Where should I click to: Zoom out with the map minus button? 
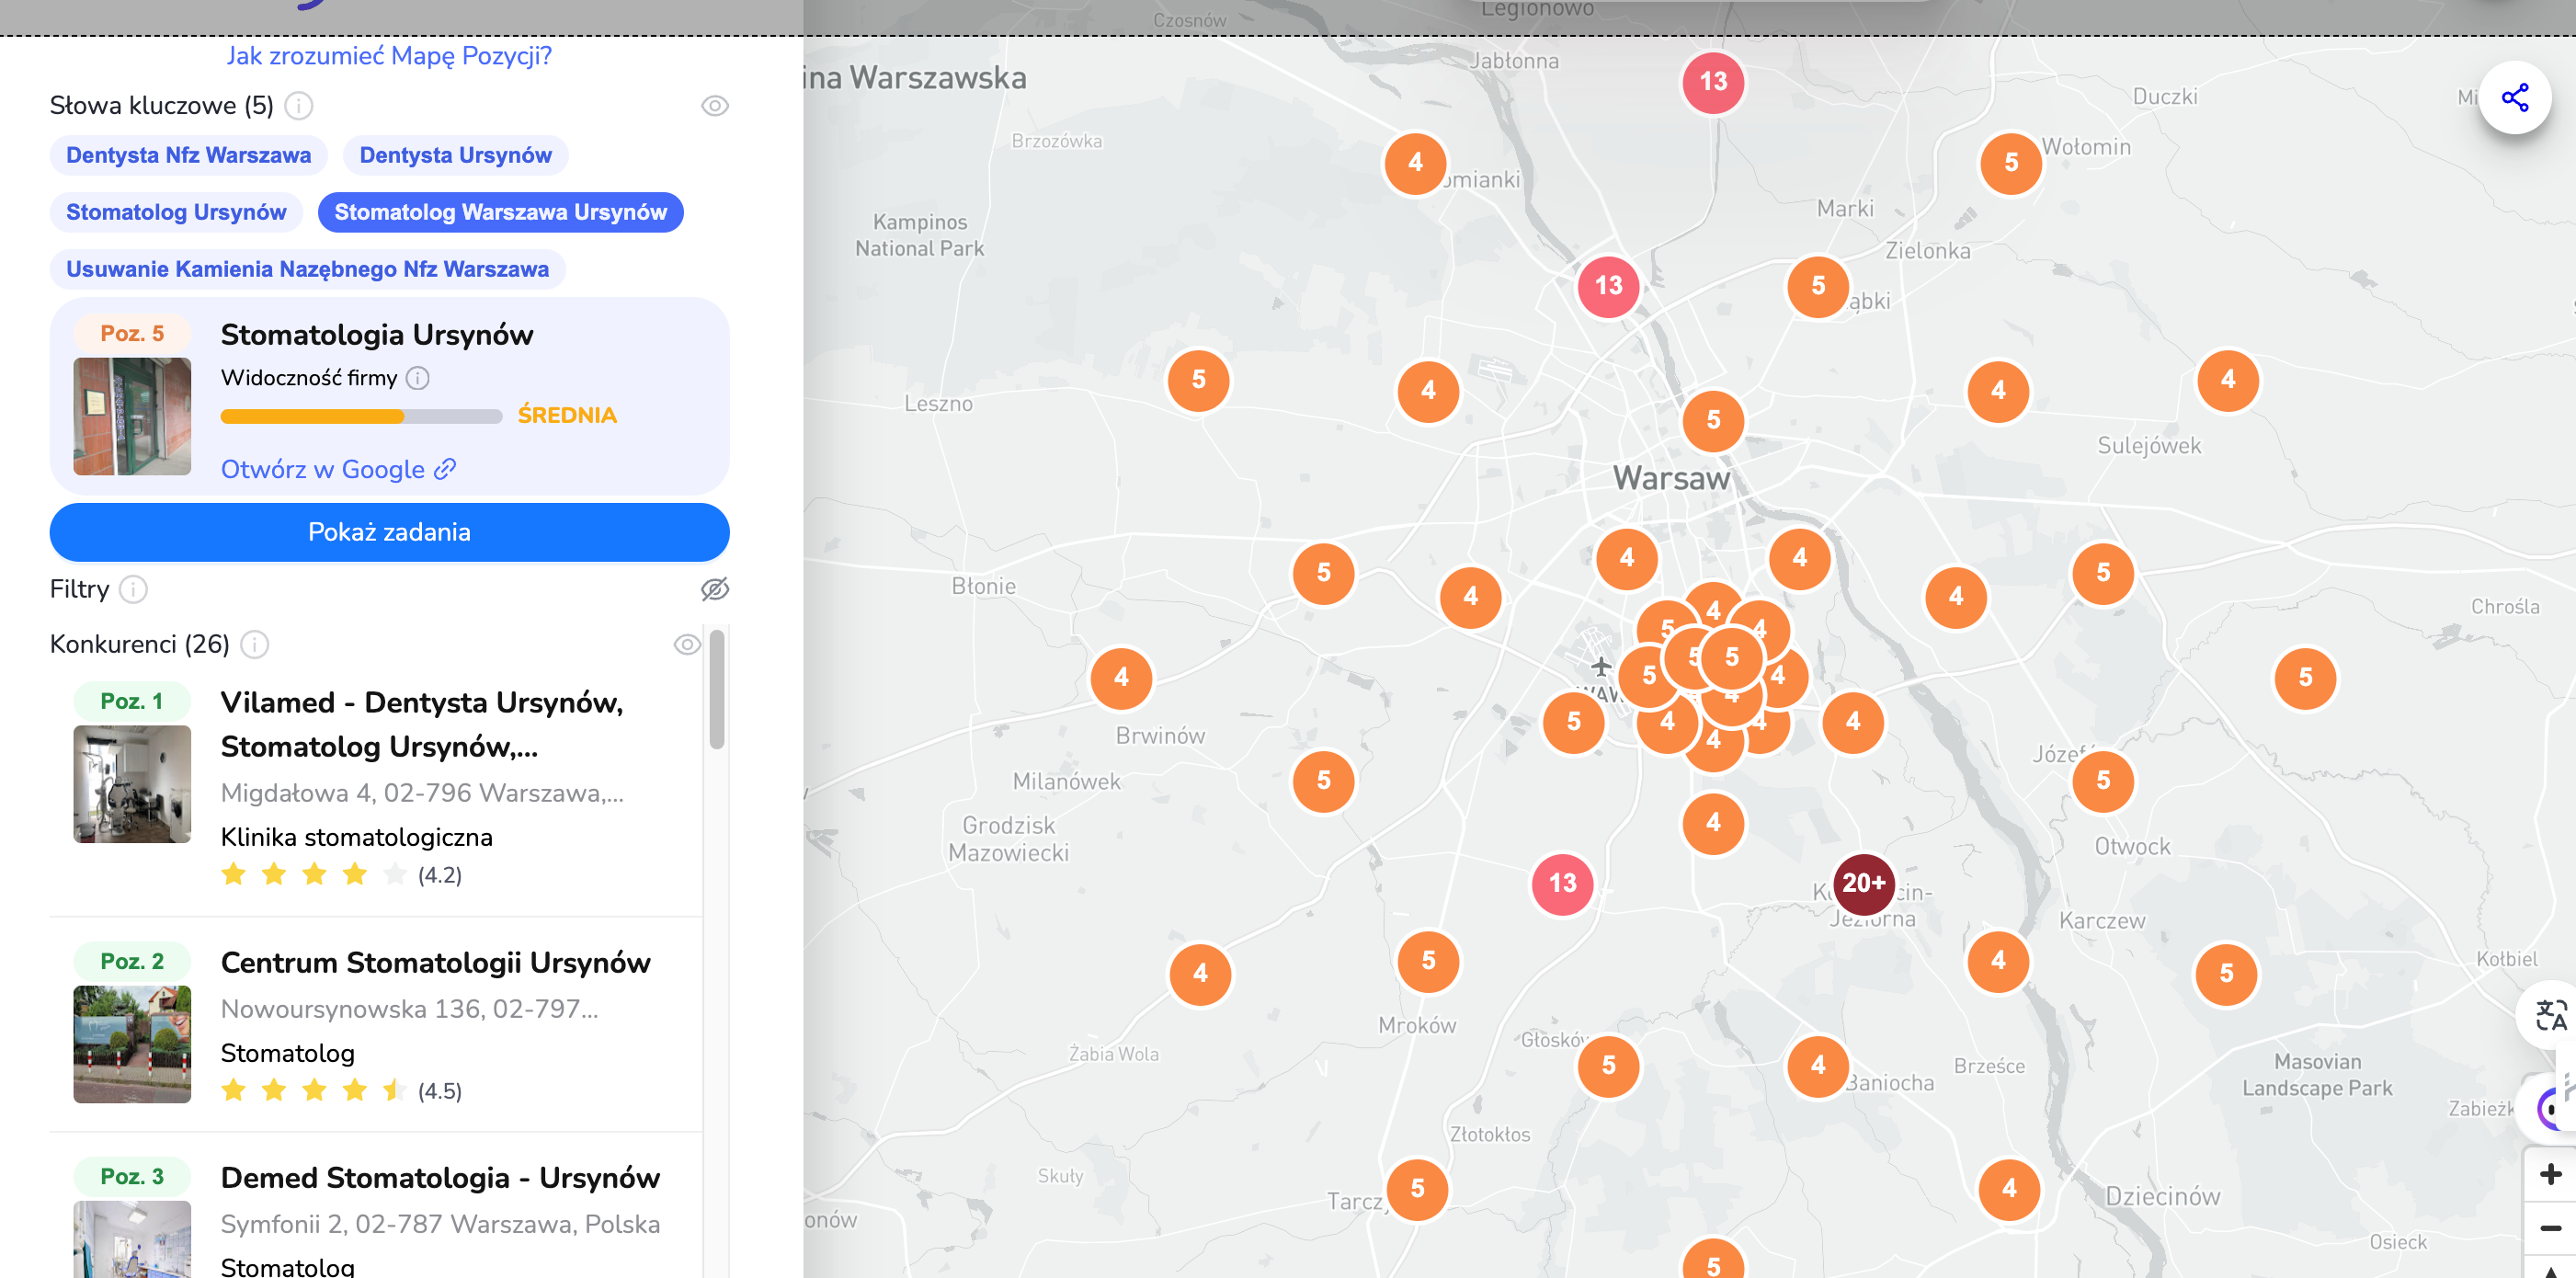[x=2550, y=1227]
